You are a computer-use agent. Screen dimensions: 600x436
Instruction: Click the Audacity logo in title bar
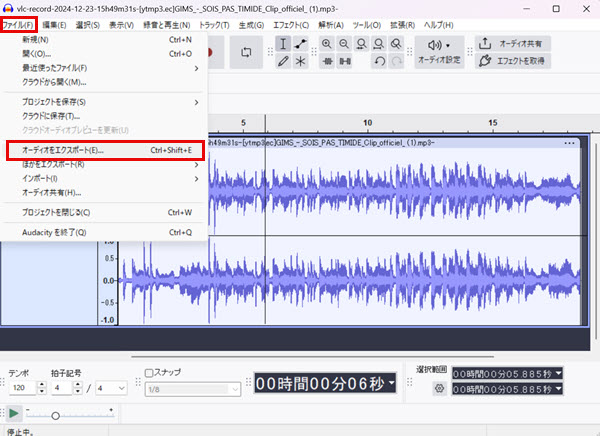click(8, 8)
